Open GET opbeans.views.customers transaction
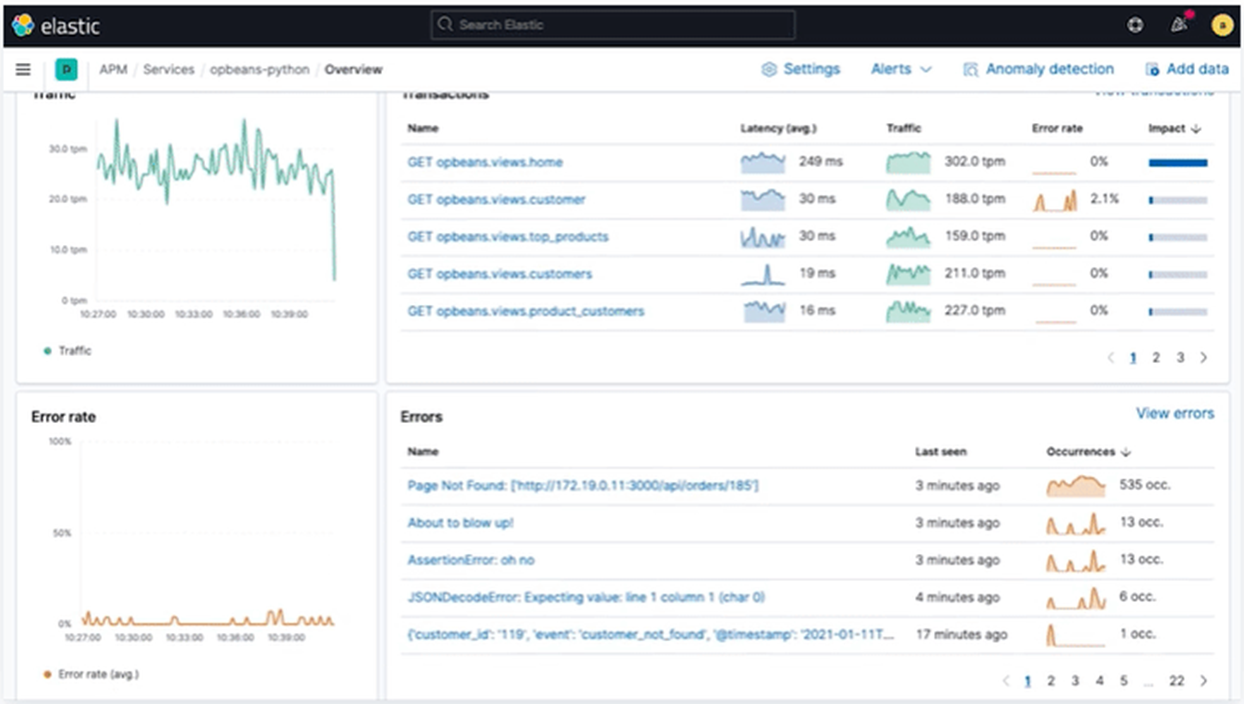 tap(499, 274)
